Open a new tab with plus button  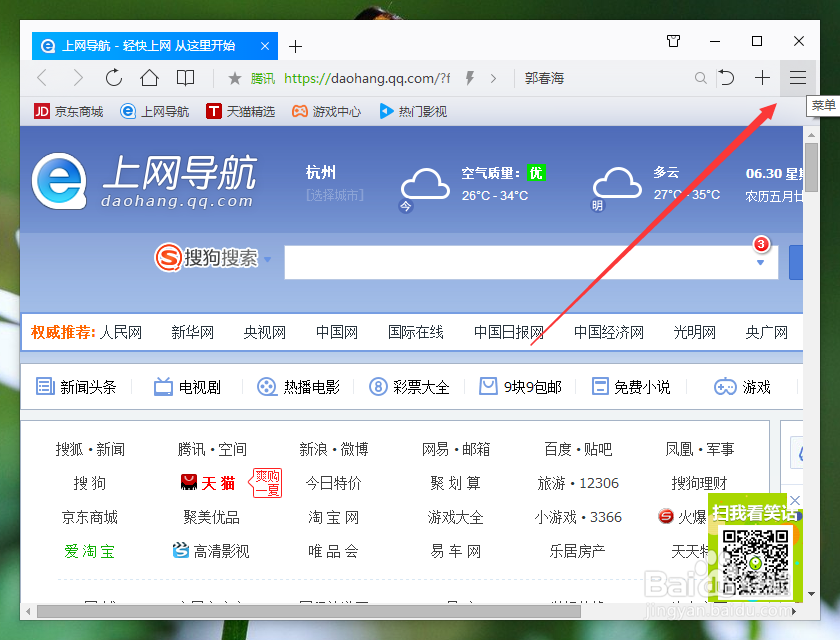295,47
